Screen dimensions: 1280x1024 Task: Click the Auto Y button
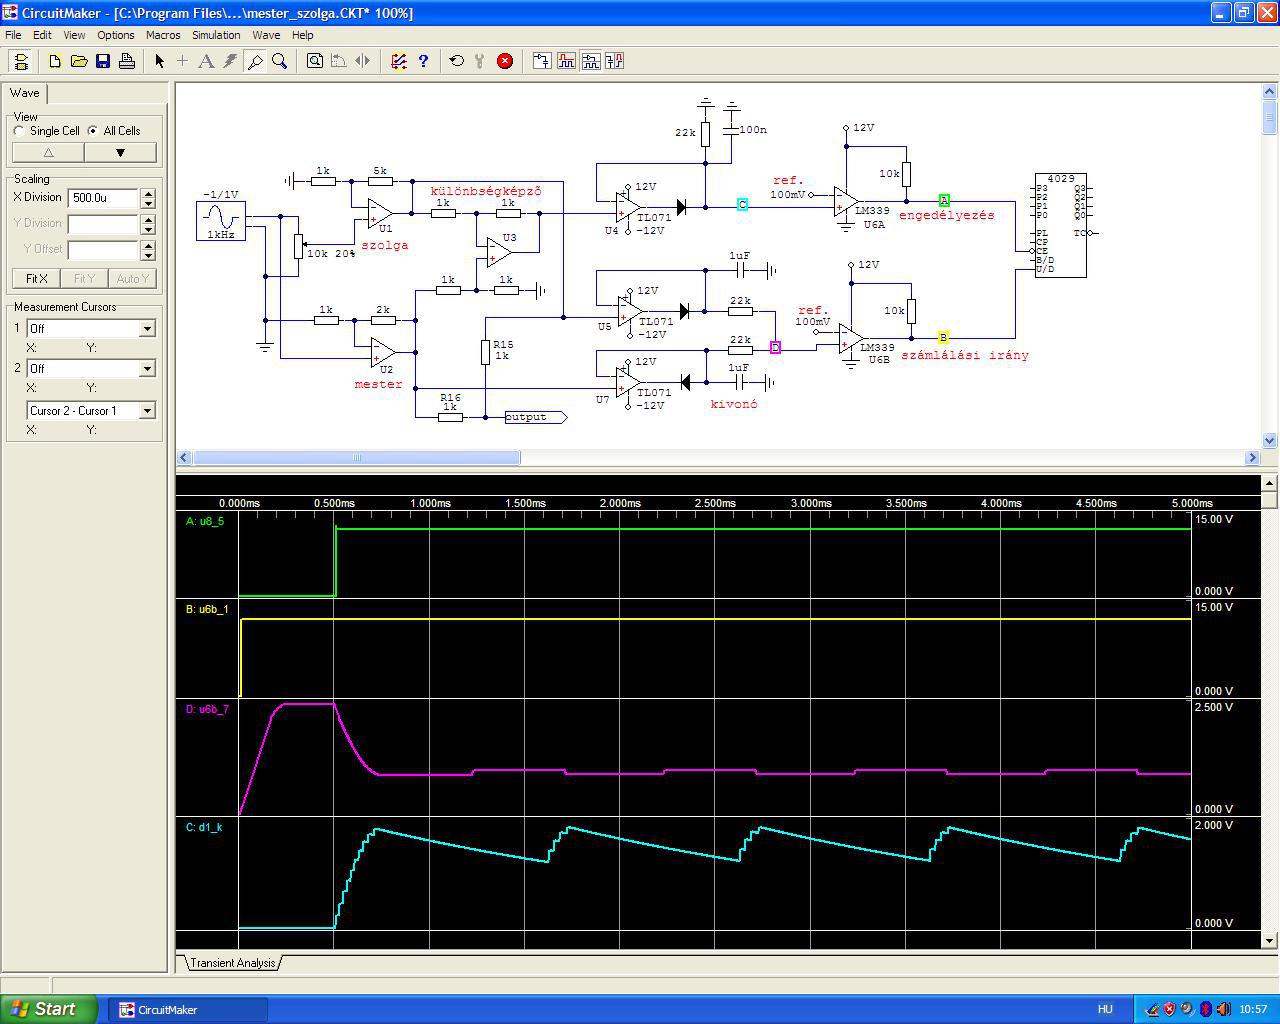(132, 279)
